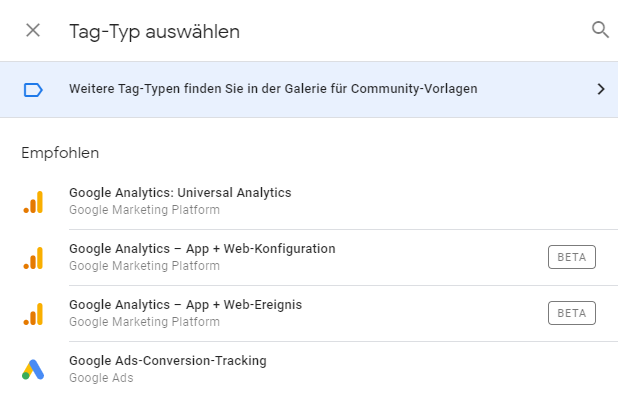Open the Weitere Tag-Typen gallery banner text
The image size is (618, 395).
(x=273, y=89)
